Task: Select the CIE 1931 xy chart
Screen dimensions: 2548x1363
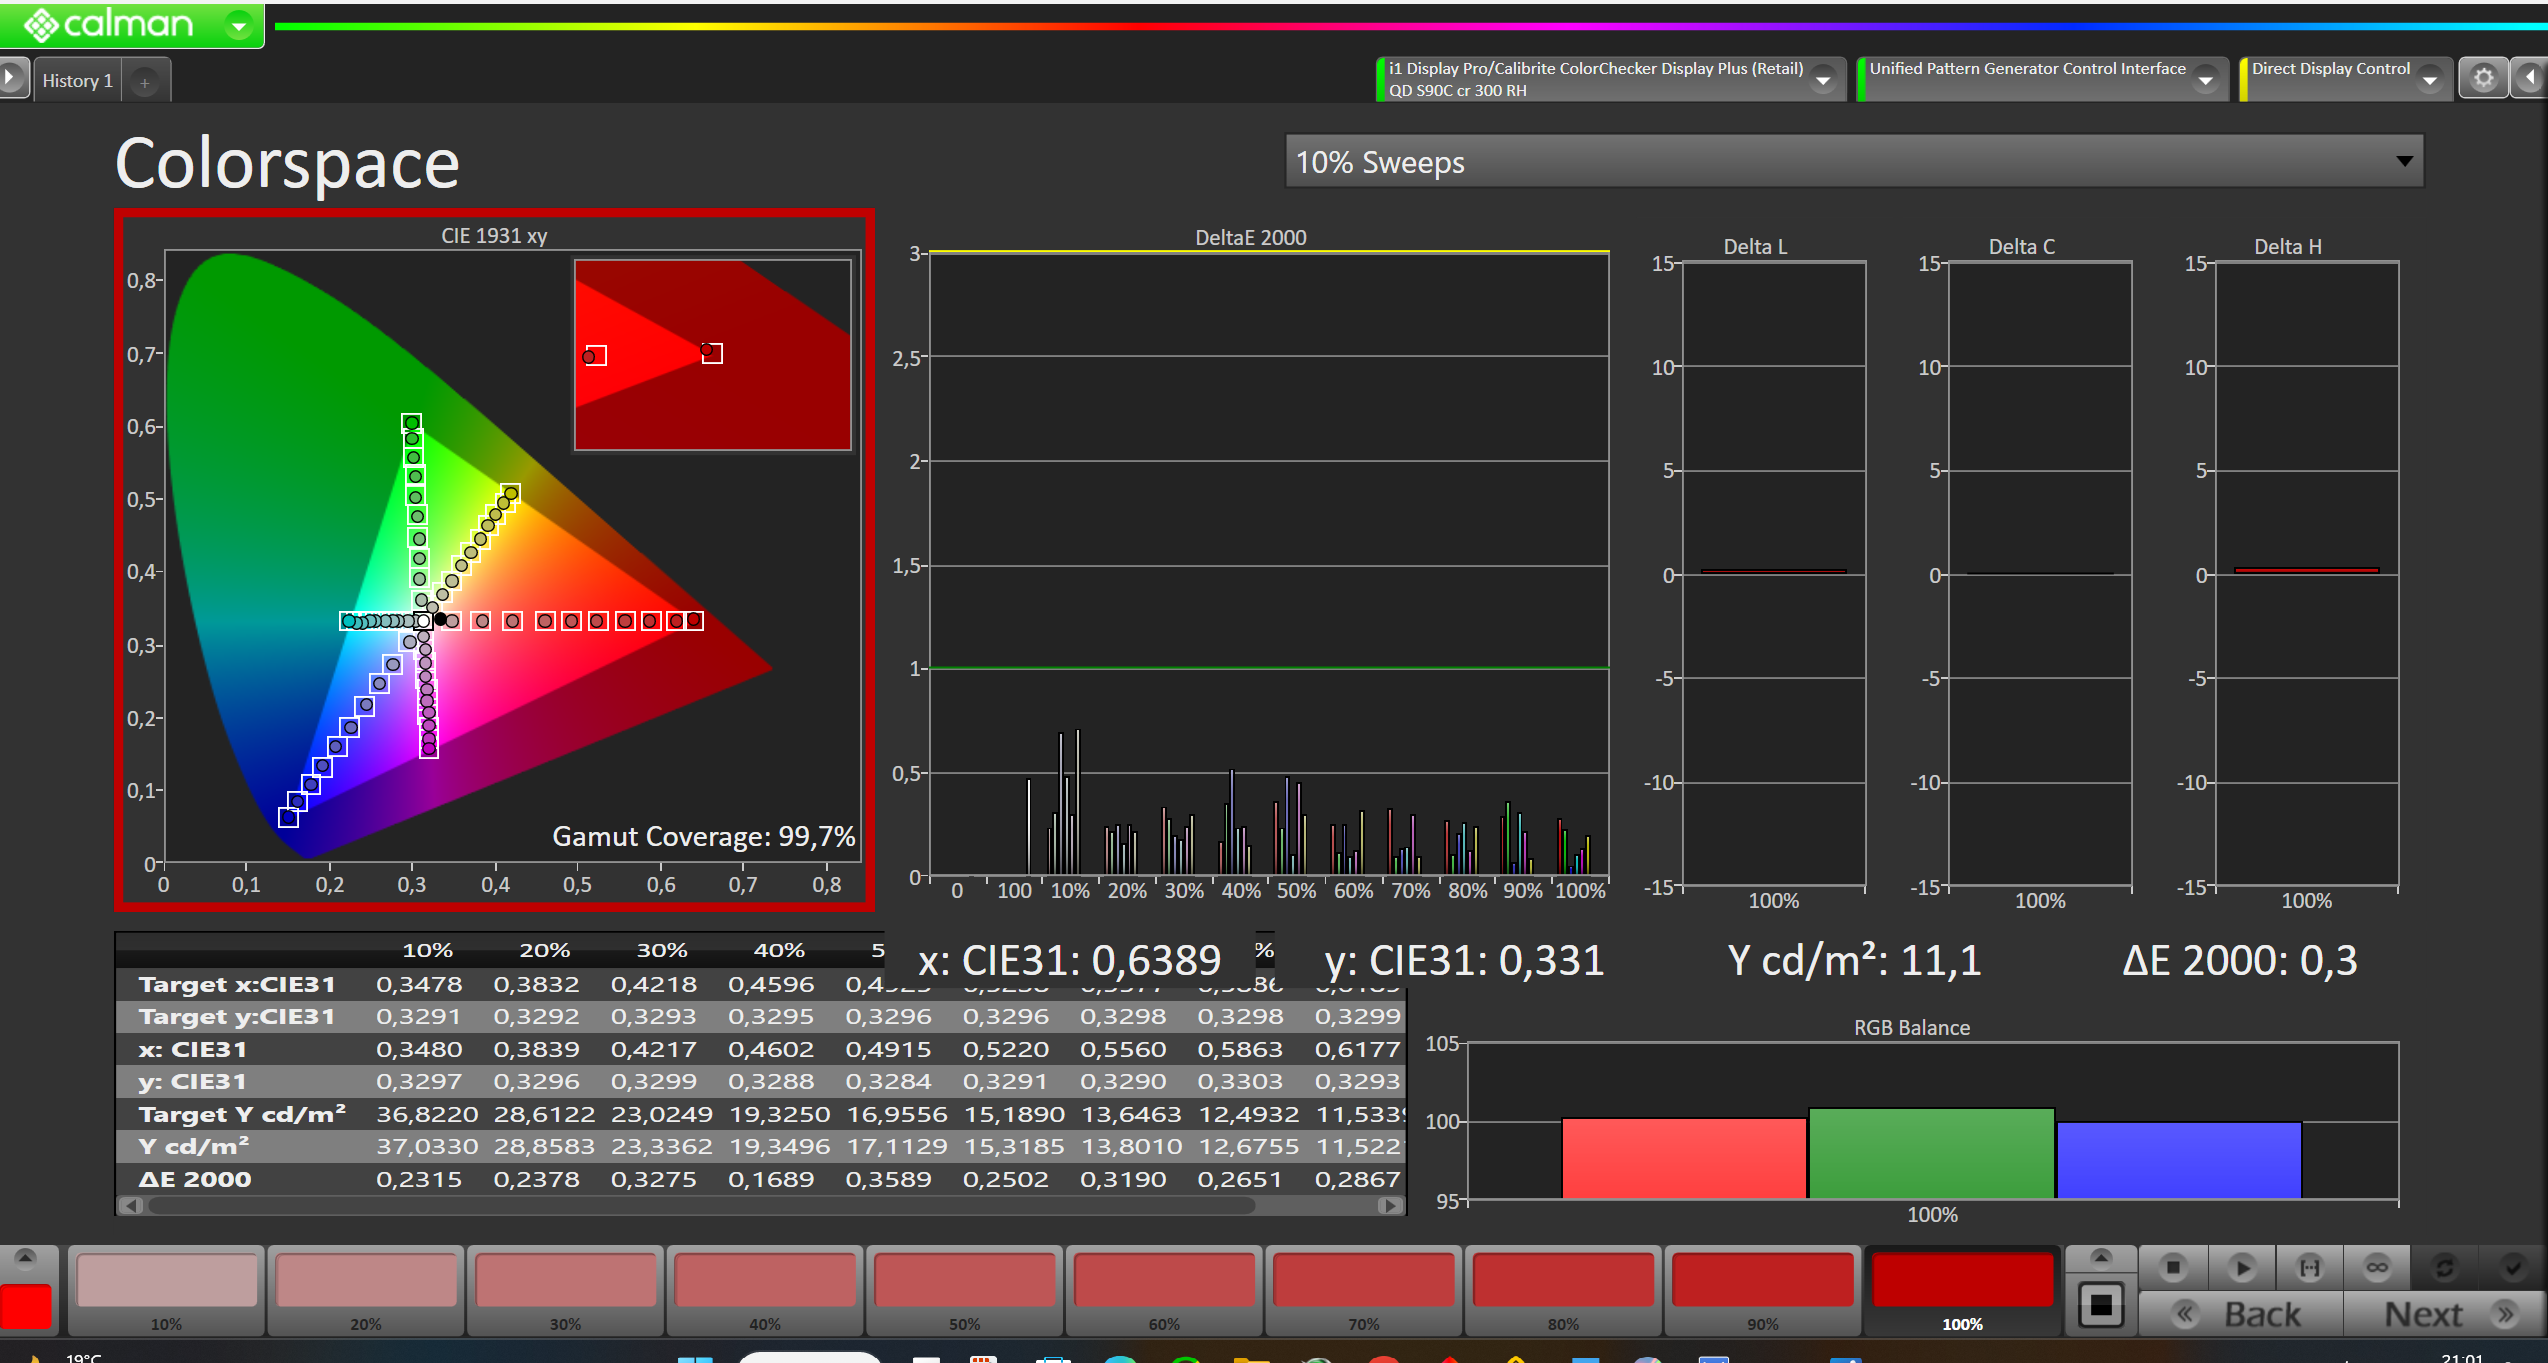Action: point(495,559)
